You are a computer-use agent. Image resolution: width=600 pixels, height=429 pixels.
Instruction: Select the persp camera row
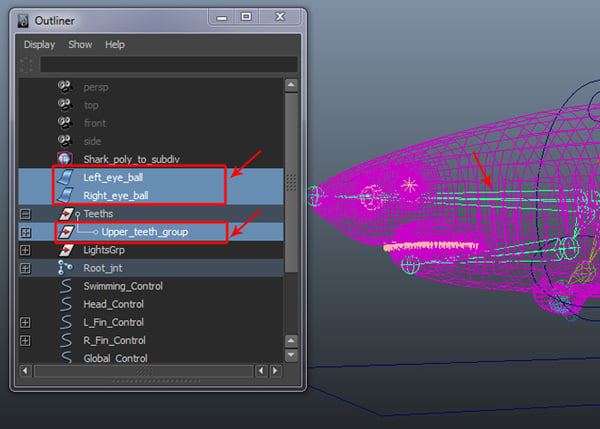151,87
